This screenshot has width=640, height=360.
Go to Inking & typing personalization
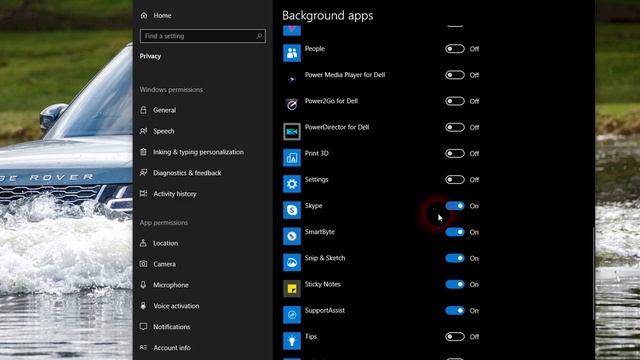pos(198,152)
